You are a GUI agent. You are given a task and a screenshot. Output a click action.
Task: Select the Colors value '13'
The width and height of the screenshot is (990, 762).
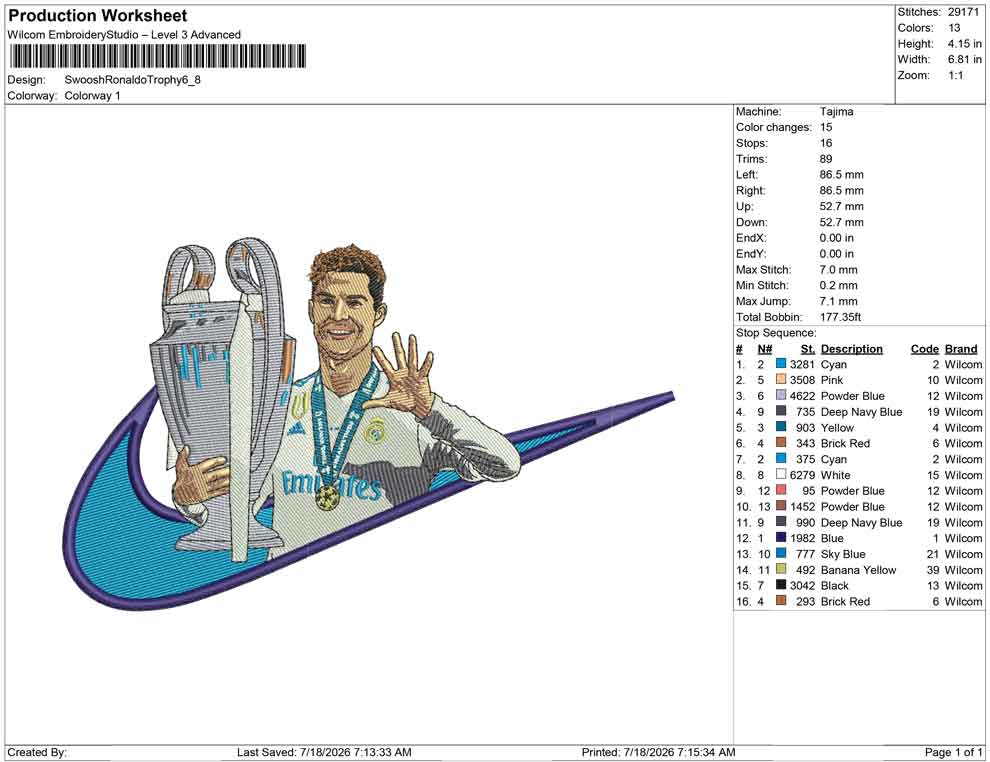pyautogui.click(x=954, y=28)
